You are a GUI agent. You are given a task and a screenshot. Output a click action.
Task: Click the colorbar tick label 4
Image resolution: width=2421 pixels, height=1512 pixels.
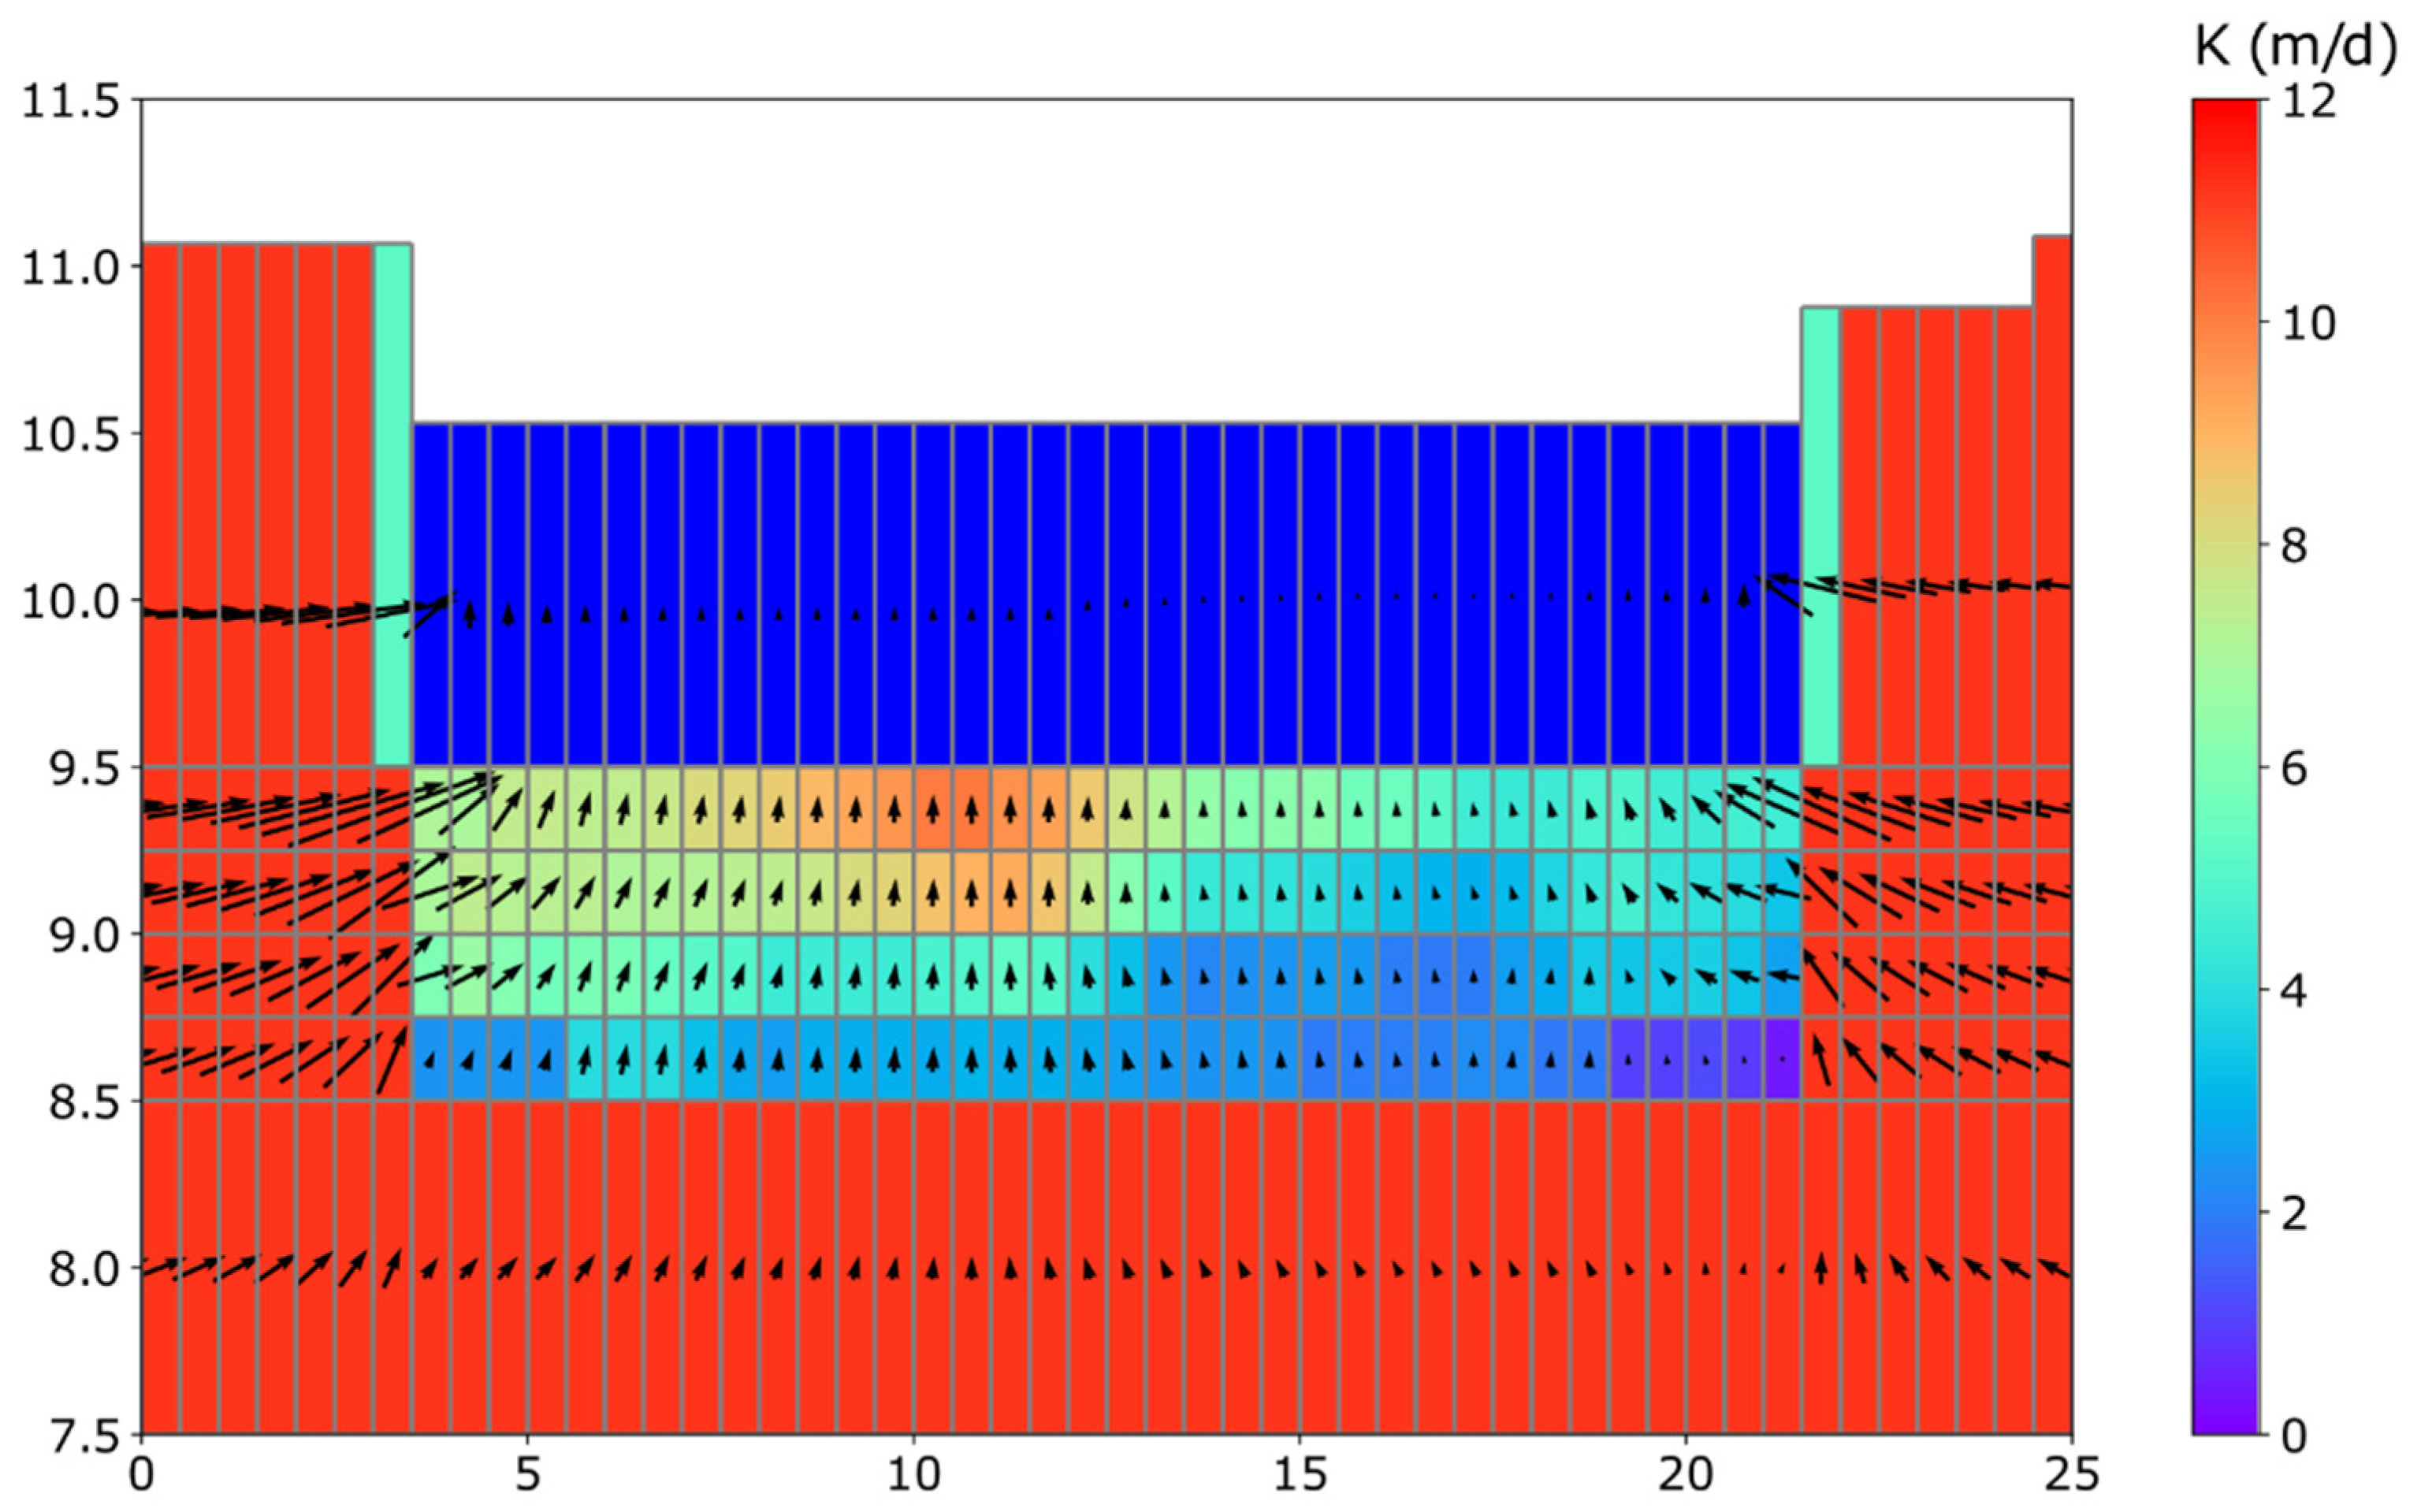[2295, 992]
